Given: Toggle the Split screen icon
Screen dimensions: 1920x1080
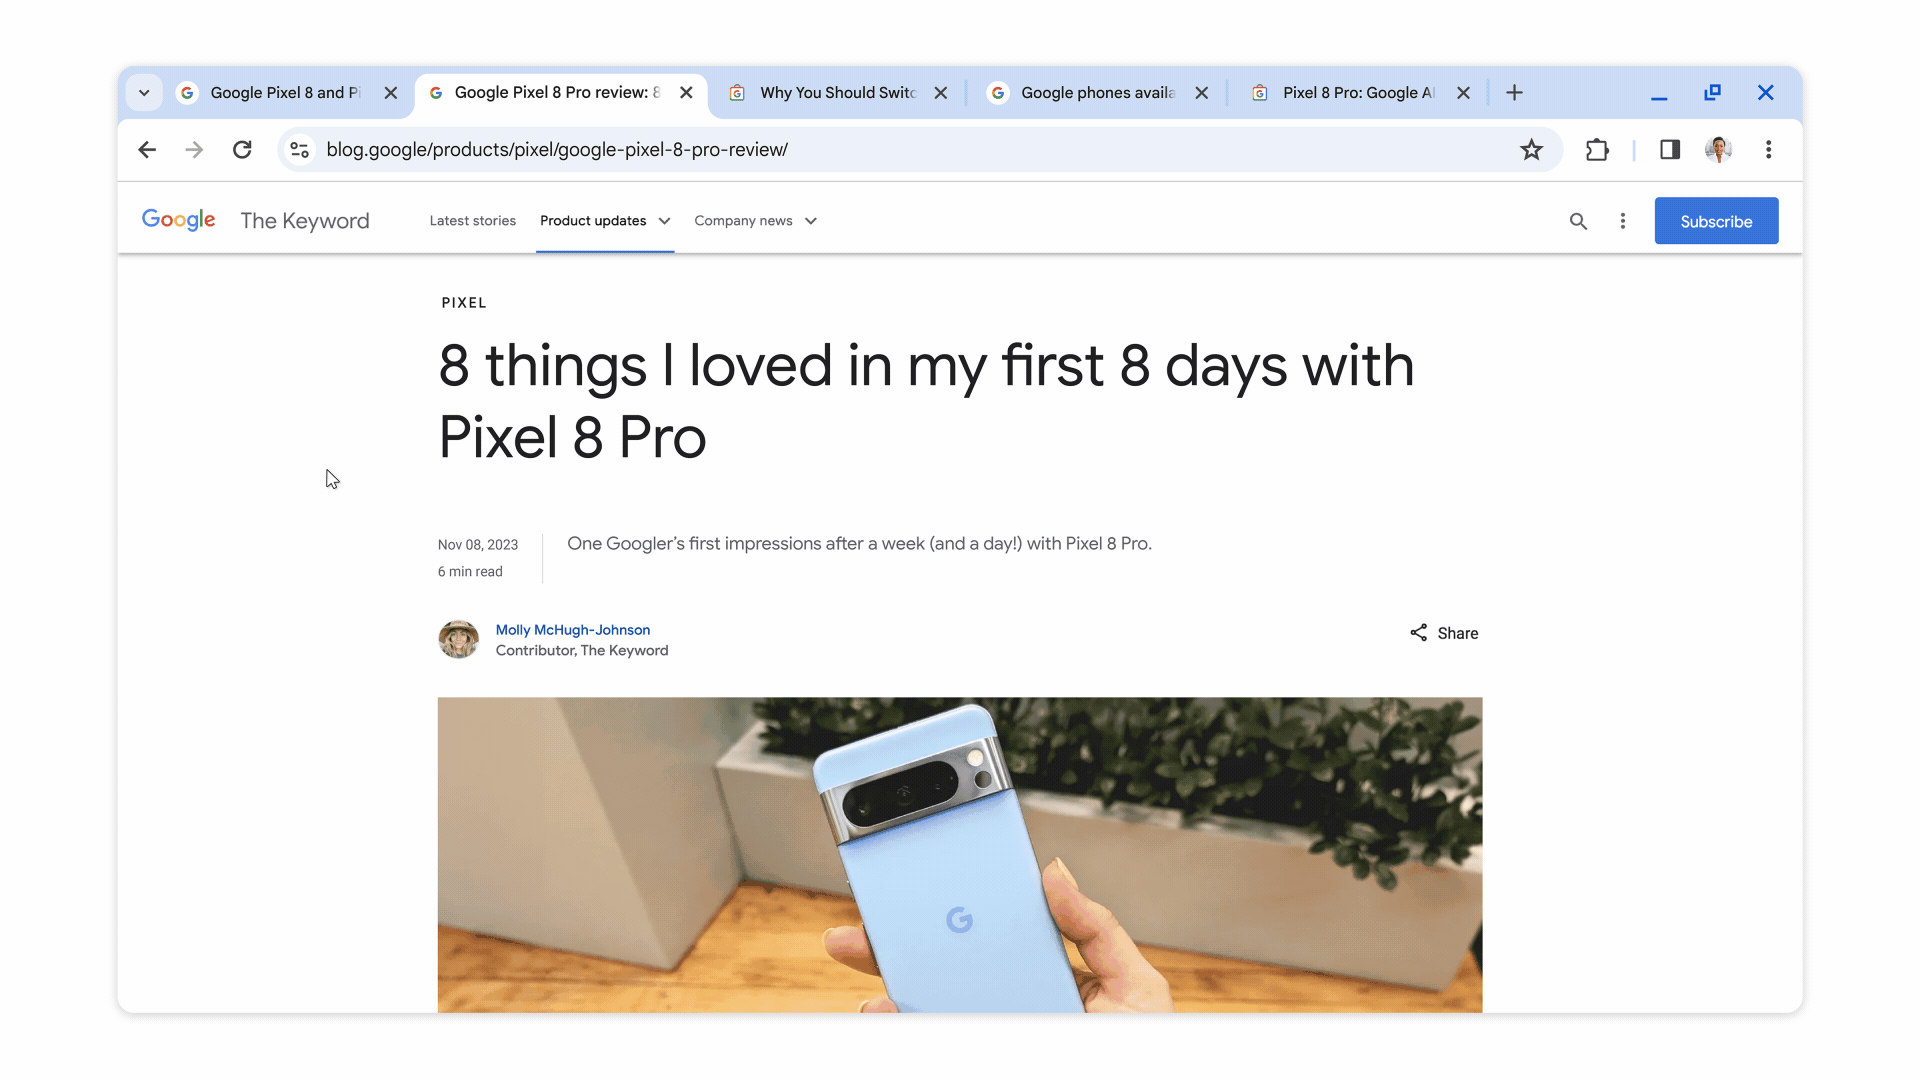Looking at the screenshot, I should coord(1668,149).
